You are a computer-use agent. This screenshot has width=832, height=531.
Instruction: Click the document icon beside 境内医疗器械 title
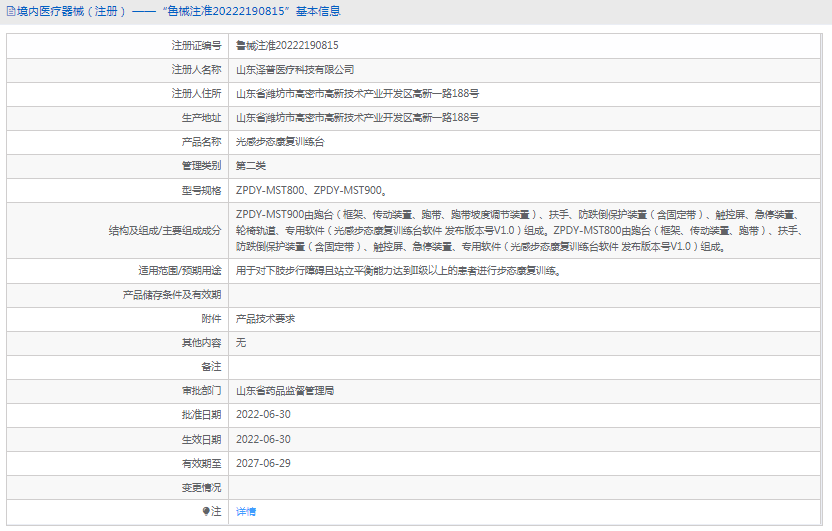(x=11, y=11)
